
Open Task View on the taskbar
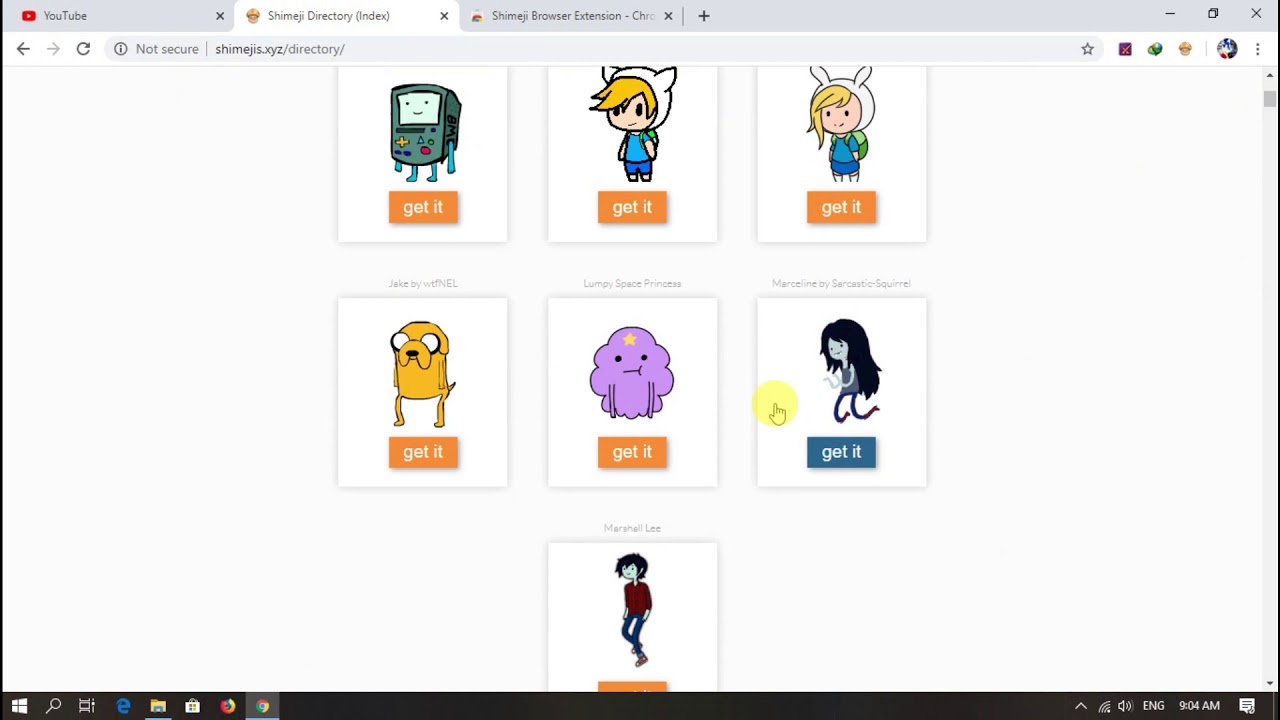pyautogui.click(x=87, y=706)
